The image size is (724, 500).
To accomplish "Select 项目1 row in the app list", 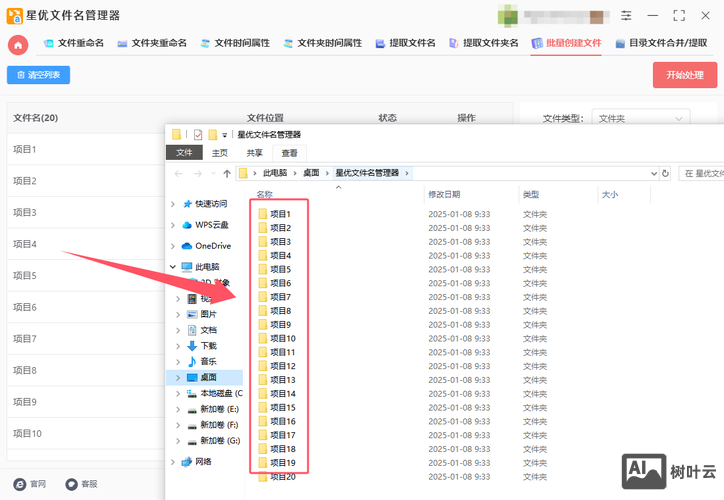I will [x=86, y=150].
